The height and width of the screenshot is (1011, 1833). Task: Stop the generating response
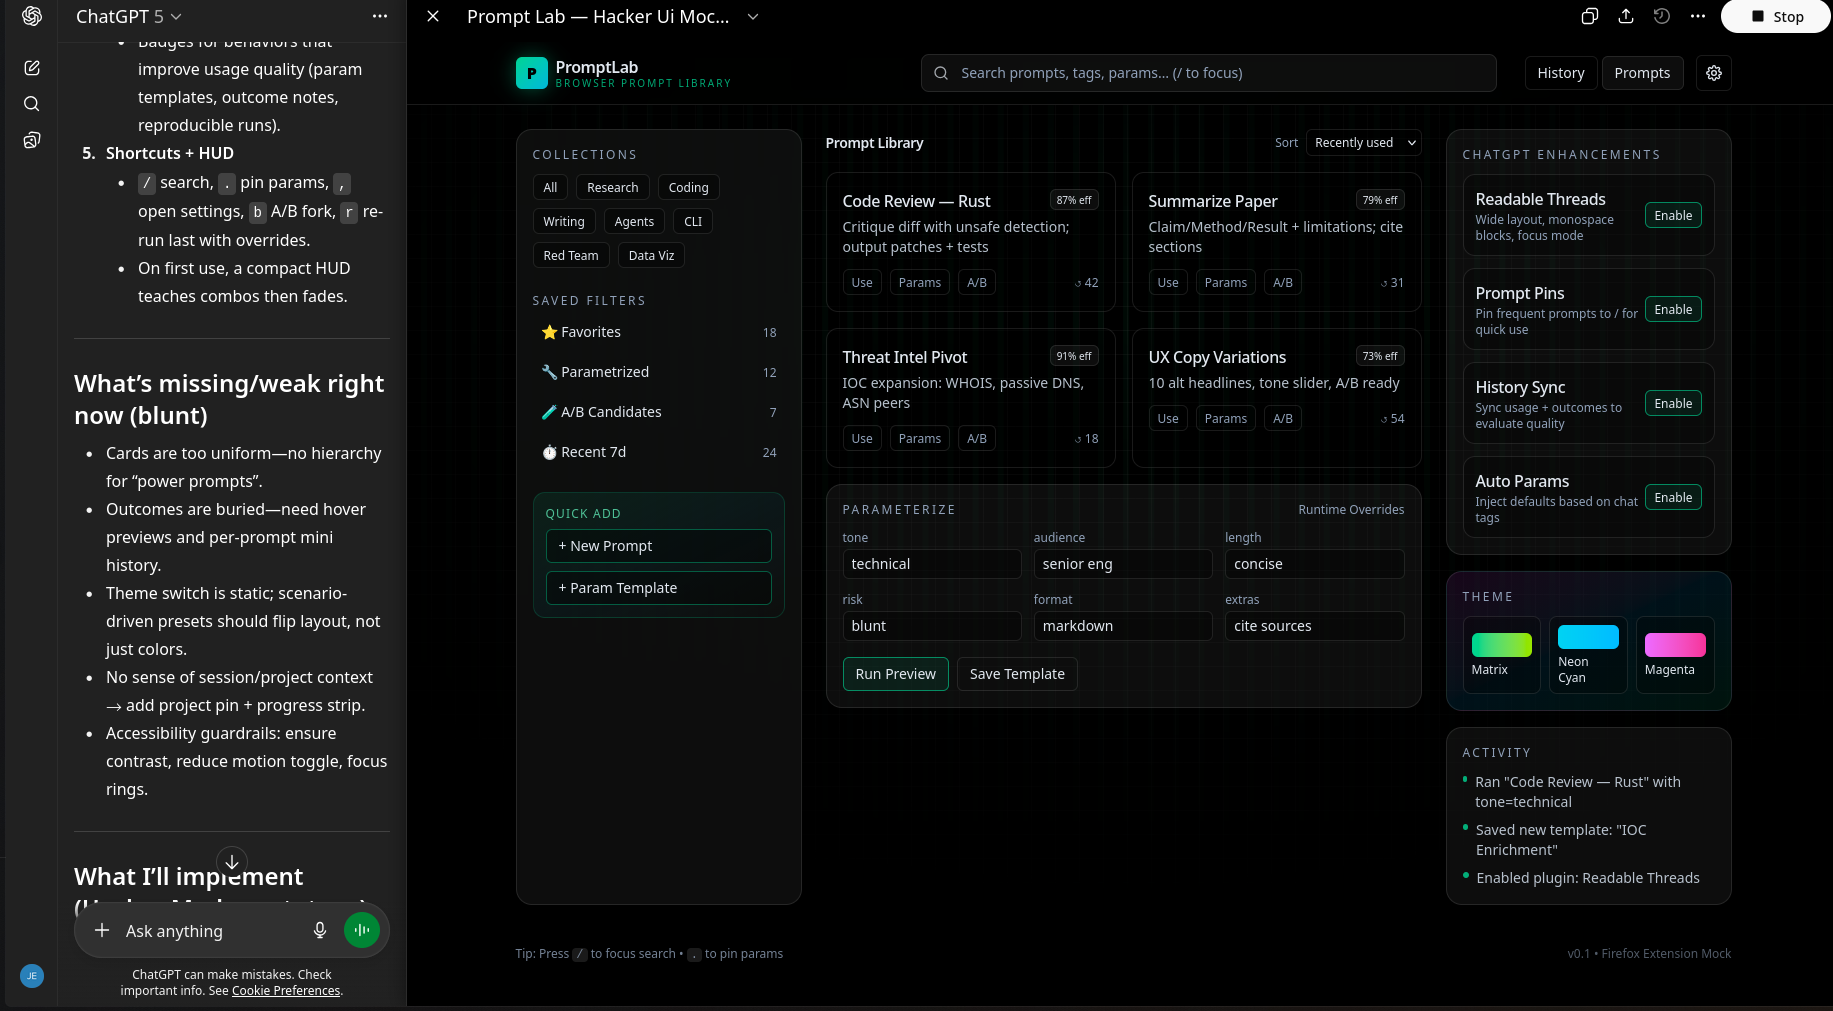(x=1777, y=16)
